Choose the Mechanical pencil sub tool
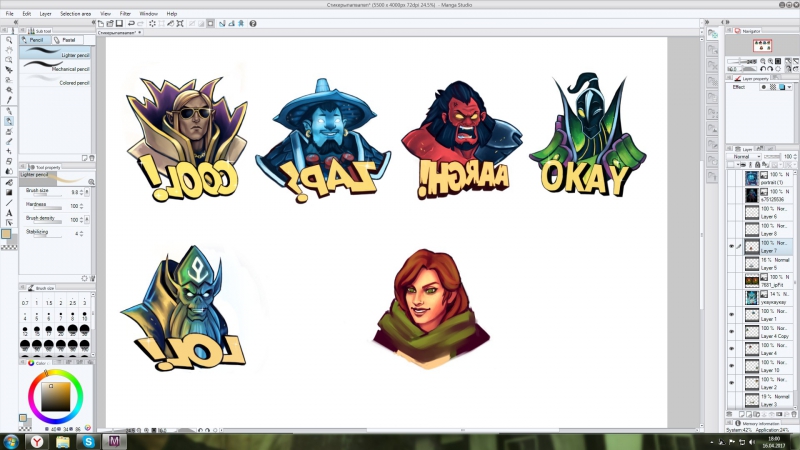Image resolution: width=800 pixels, height=450 pixels. coord(56,67)
